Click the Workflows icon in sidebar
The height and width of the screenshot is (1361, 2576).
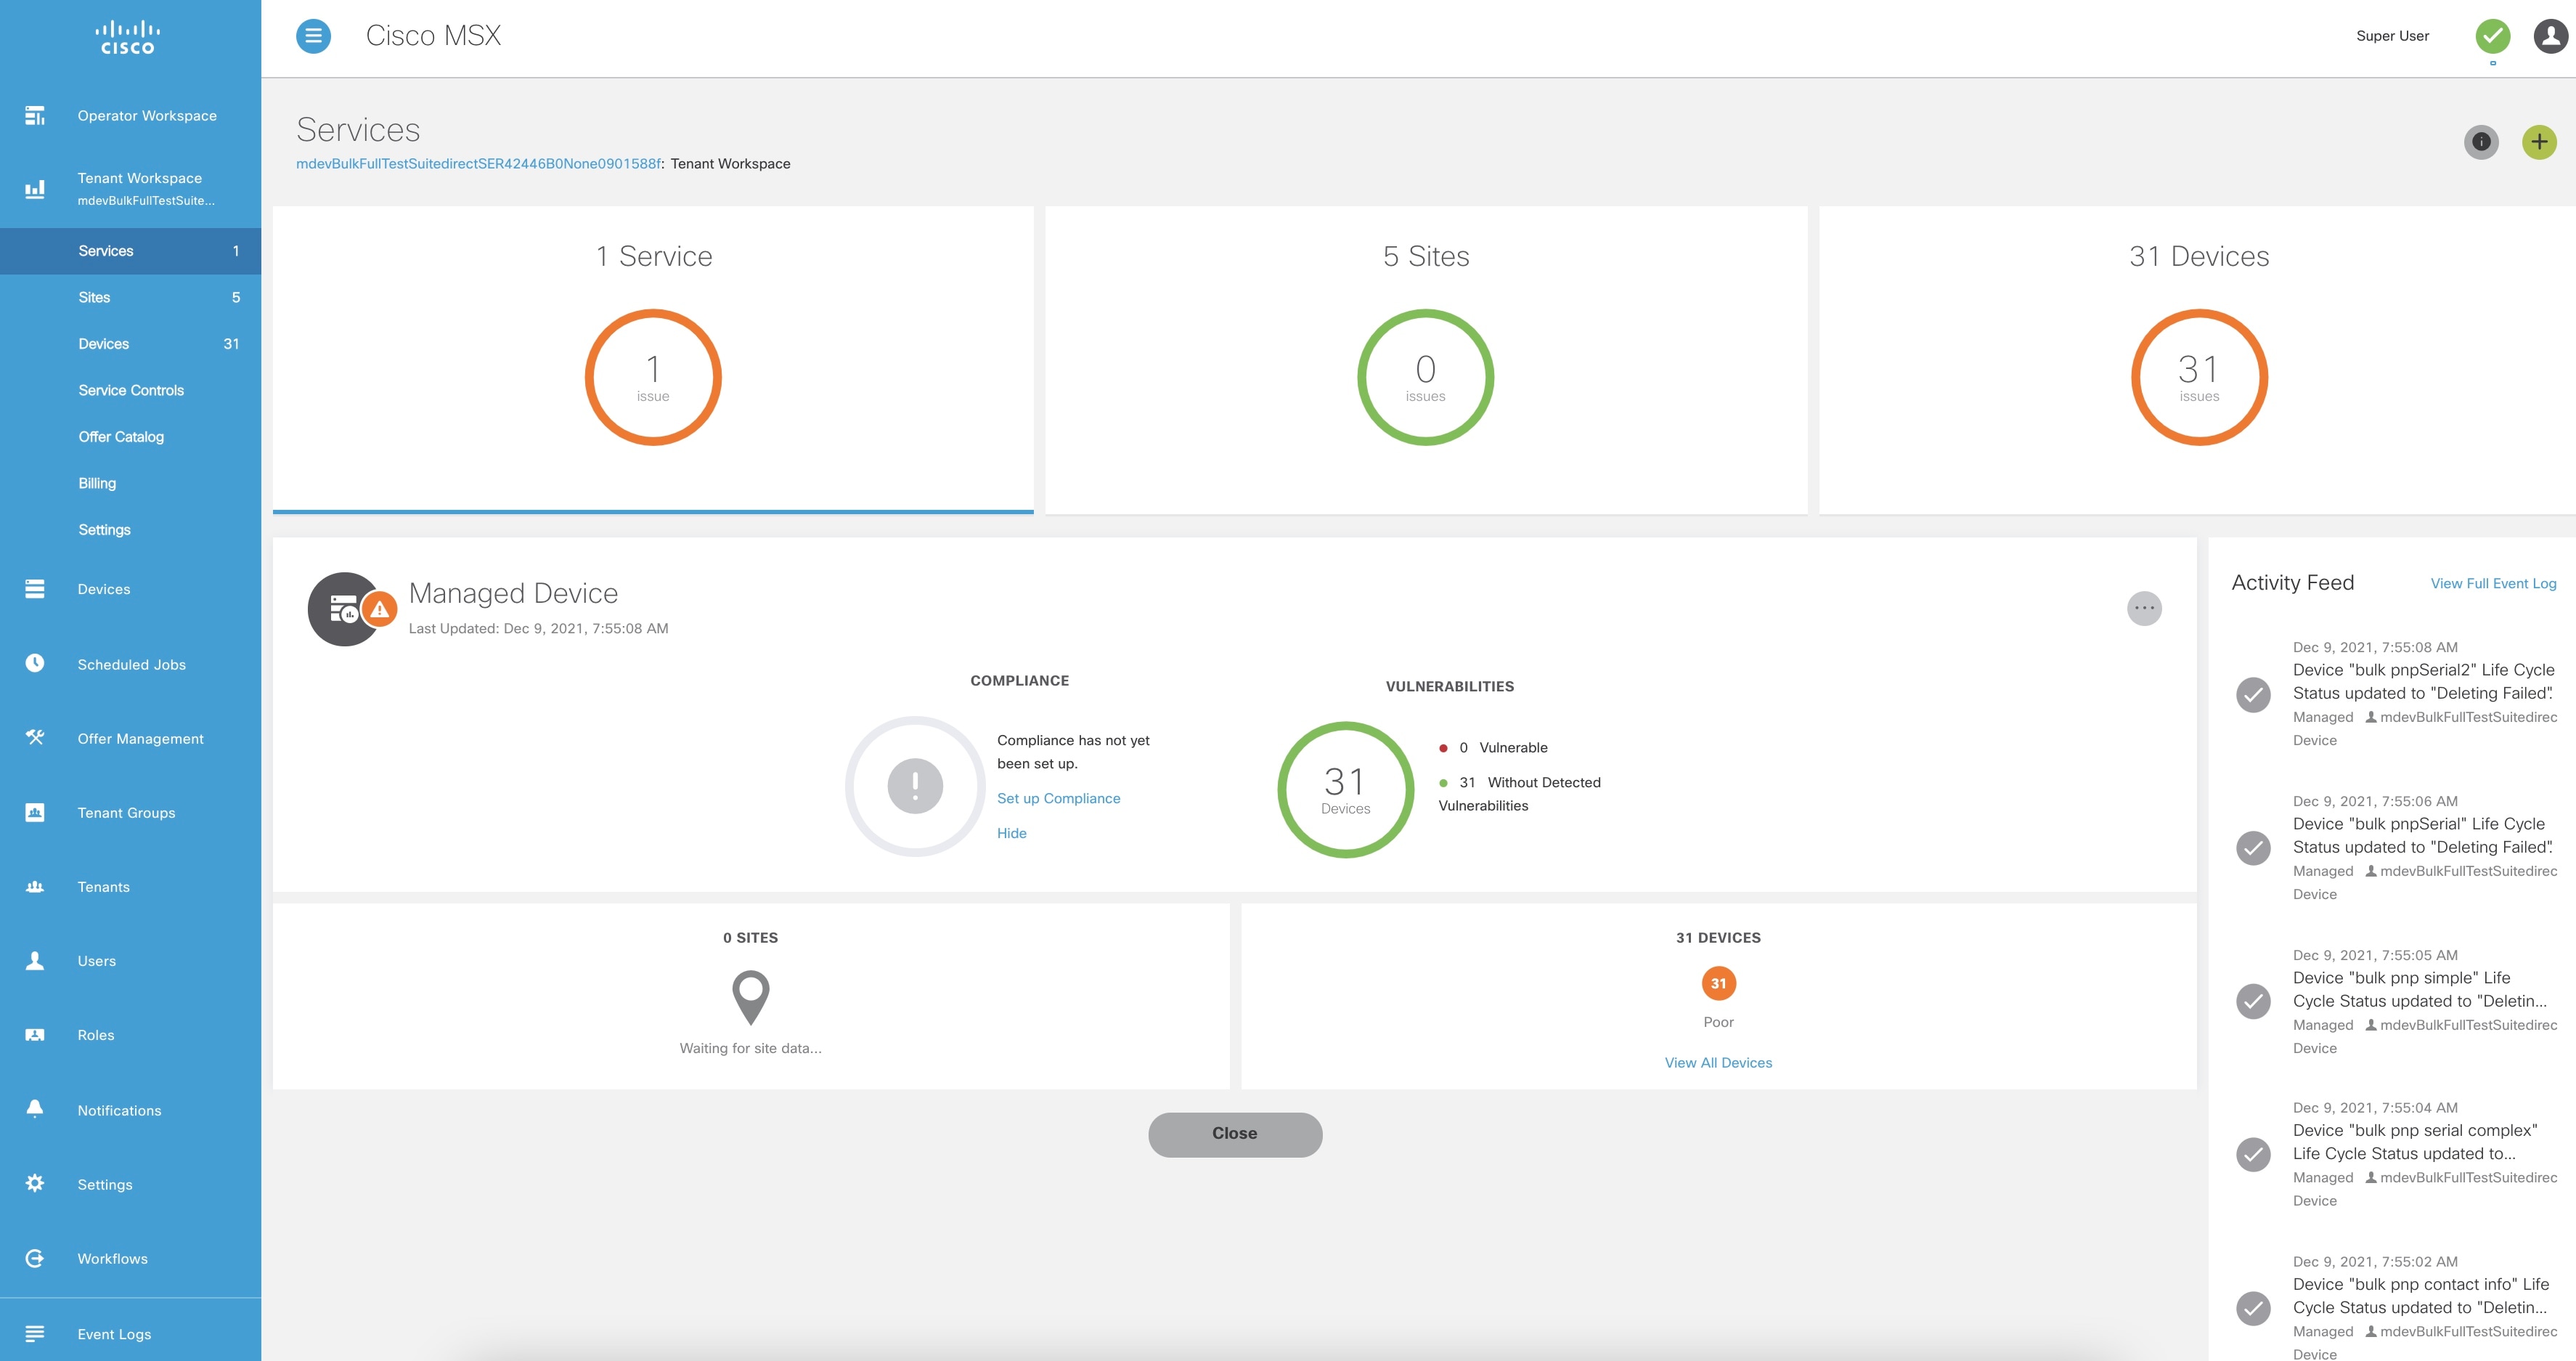point(35,1258)
